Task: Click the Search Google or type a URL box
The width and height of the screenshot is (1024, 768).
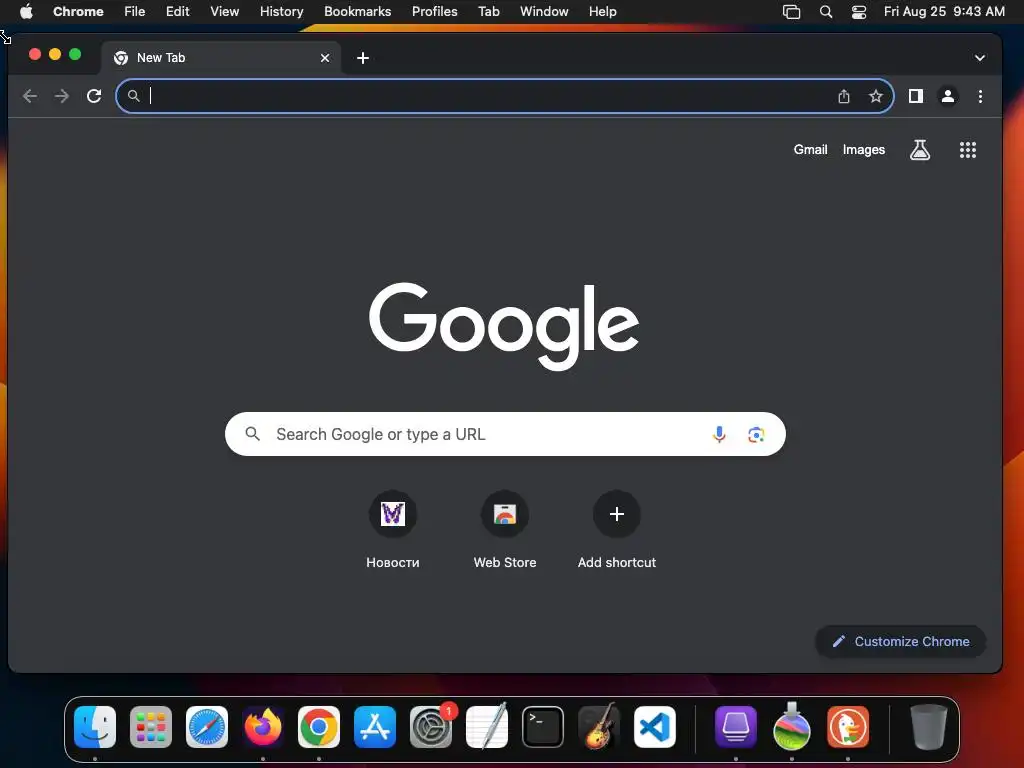Action: (505, 434)
